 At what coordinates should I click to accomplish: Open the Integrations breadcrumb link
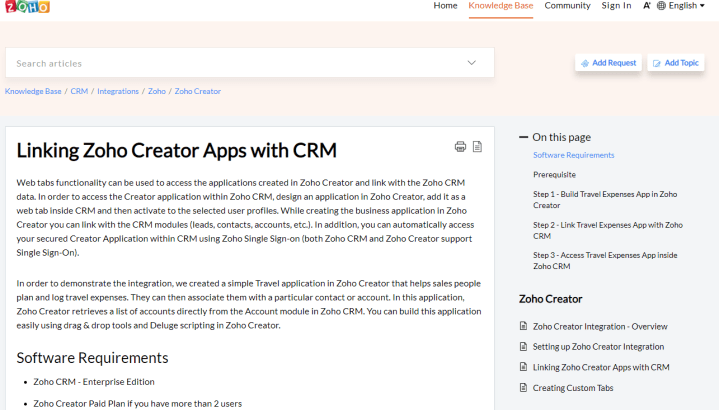click(x=118, y=91)
